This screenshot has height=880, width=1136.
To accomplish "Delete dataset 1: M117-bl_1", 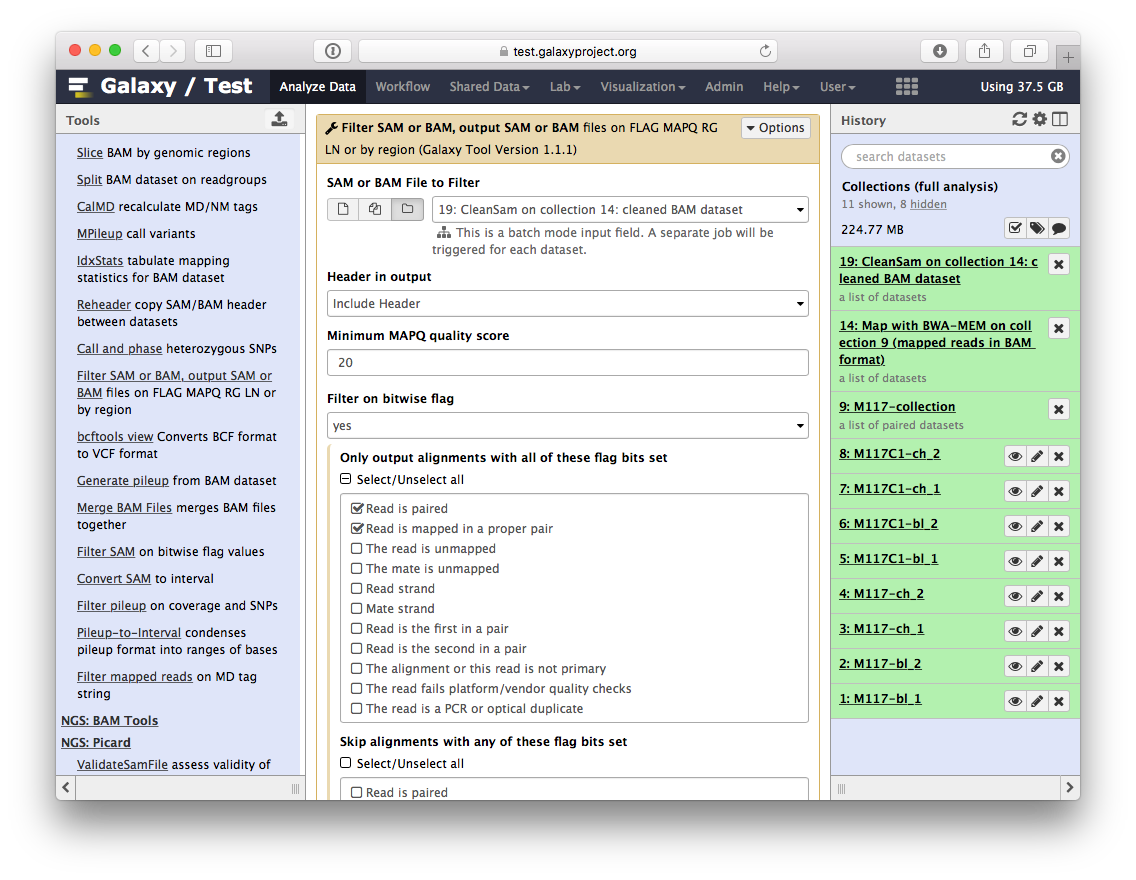I will [1058, 701].
